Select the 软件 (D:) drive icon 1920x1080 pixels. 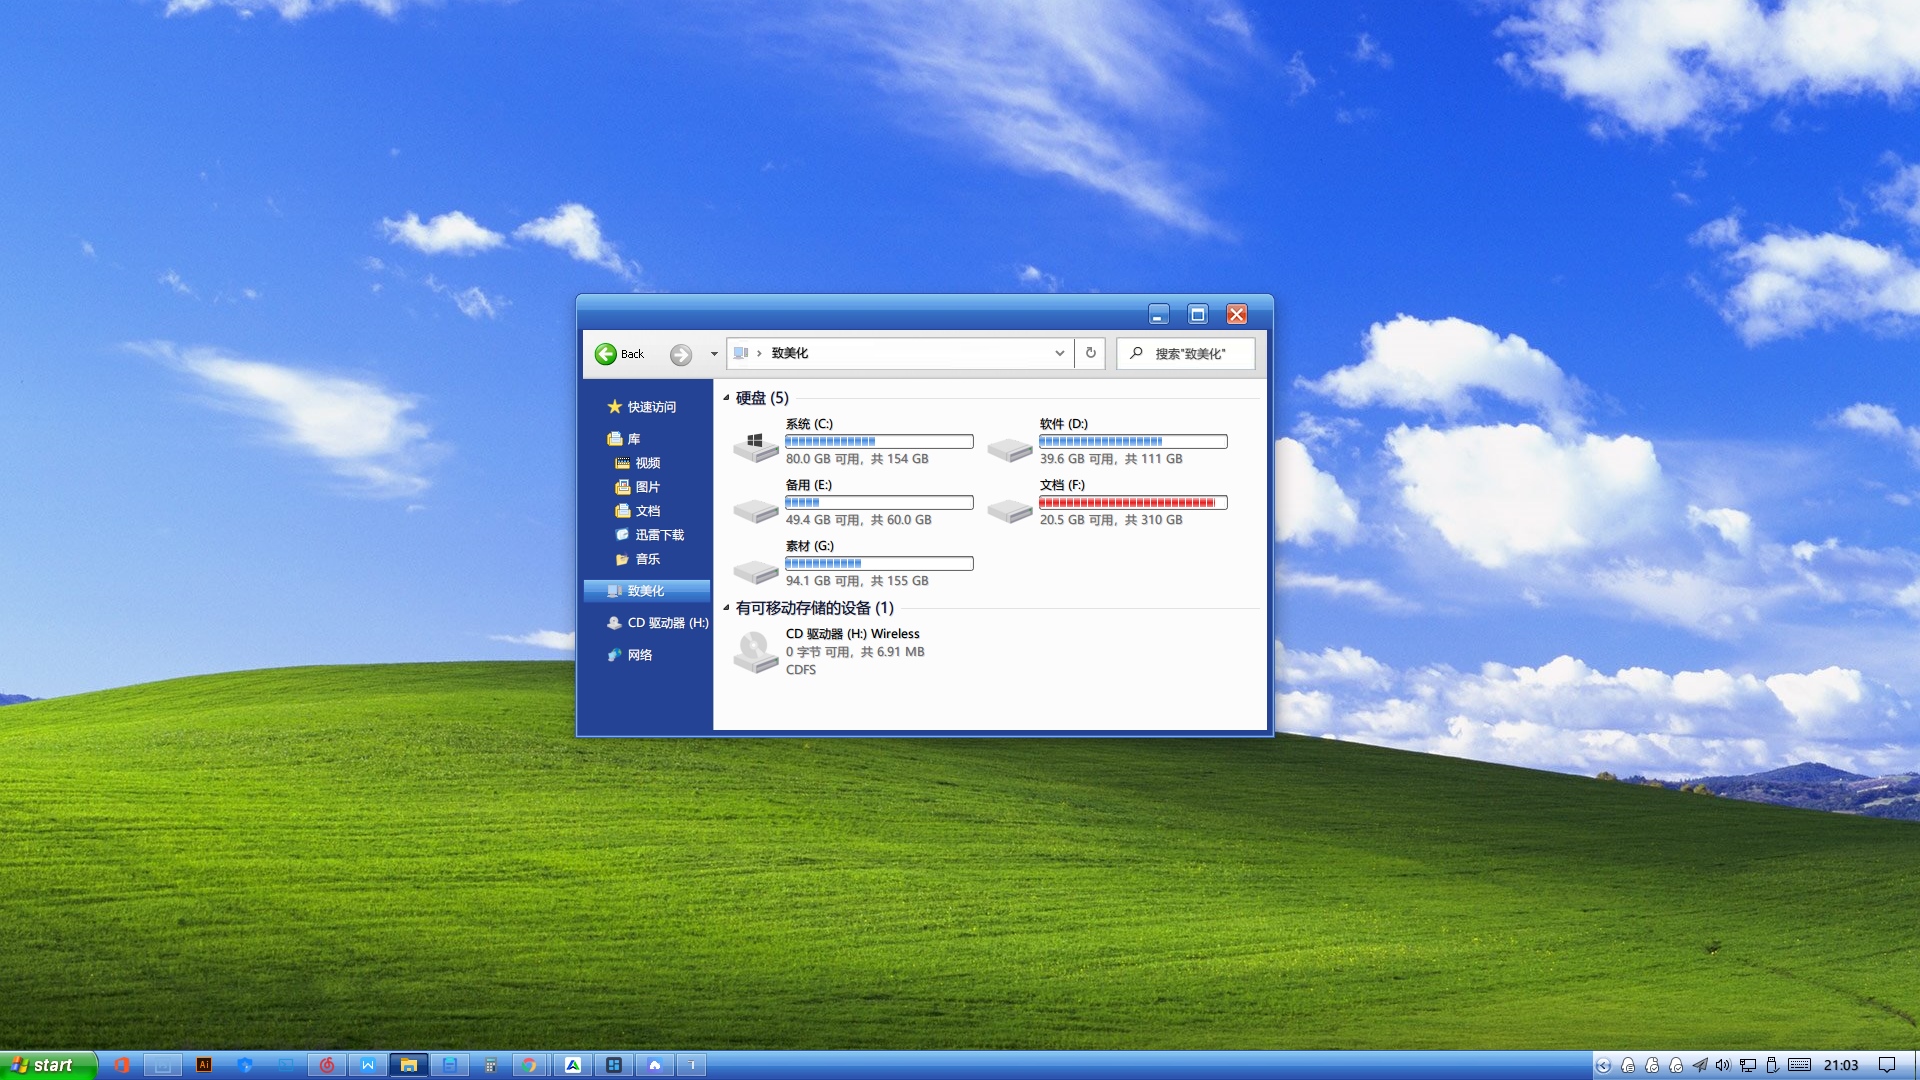1009,450
